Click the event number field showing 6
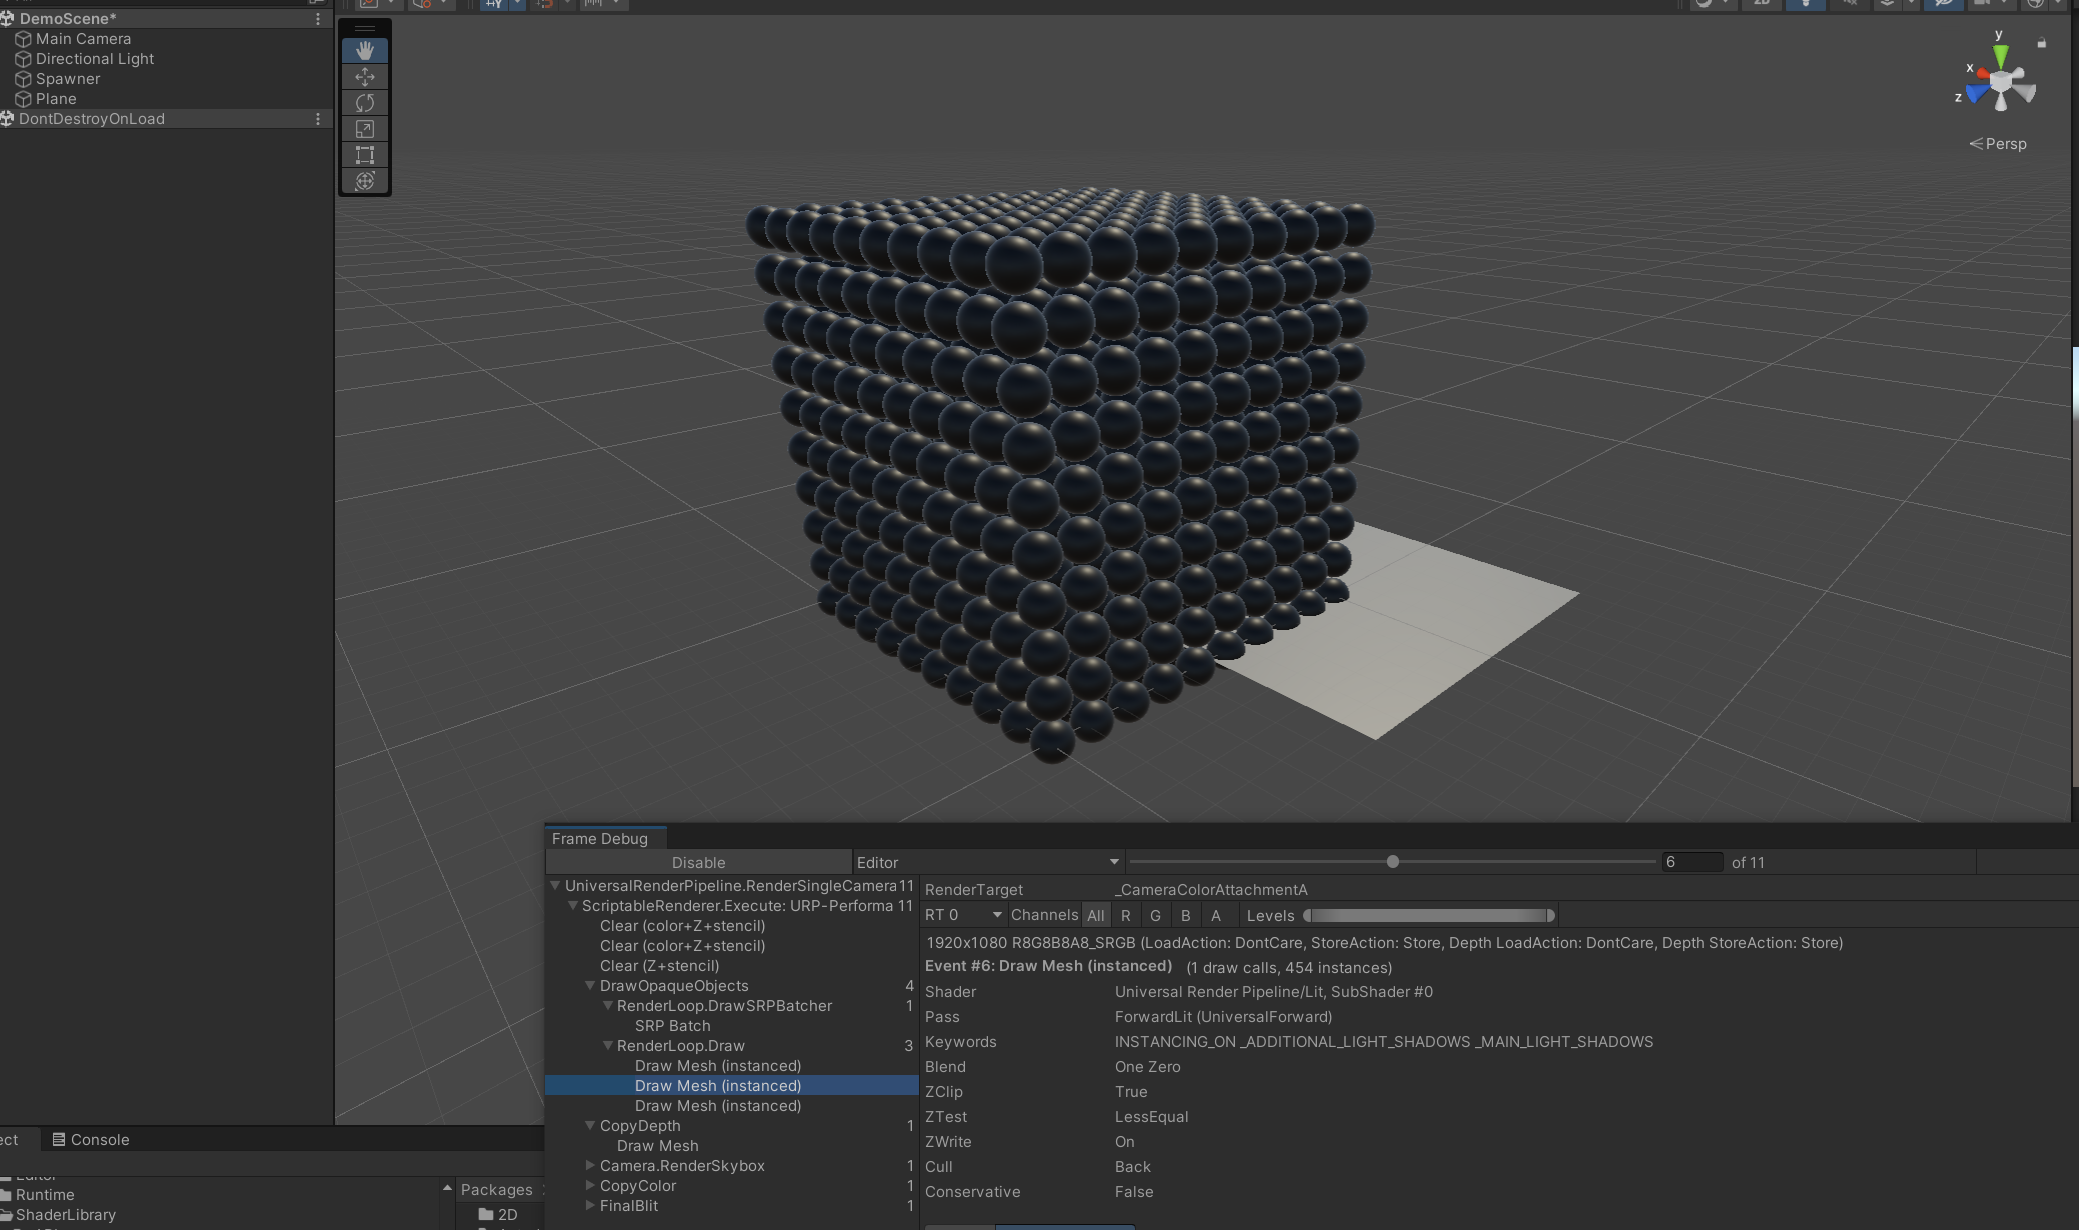Screen dimensions: 2079x1230 tap(1695, 862)
